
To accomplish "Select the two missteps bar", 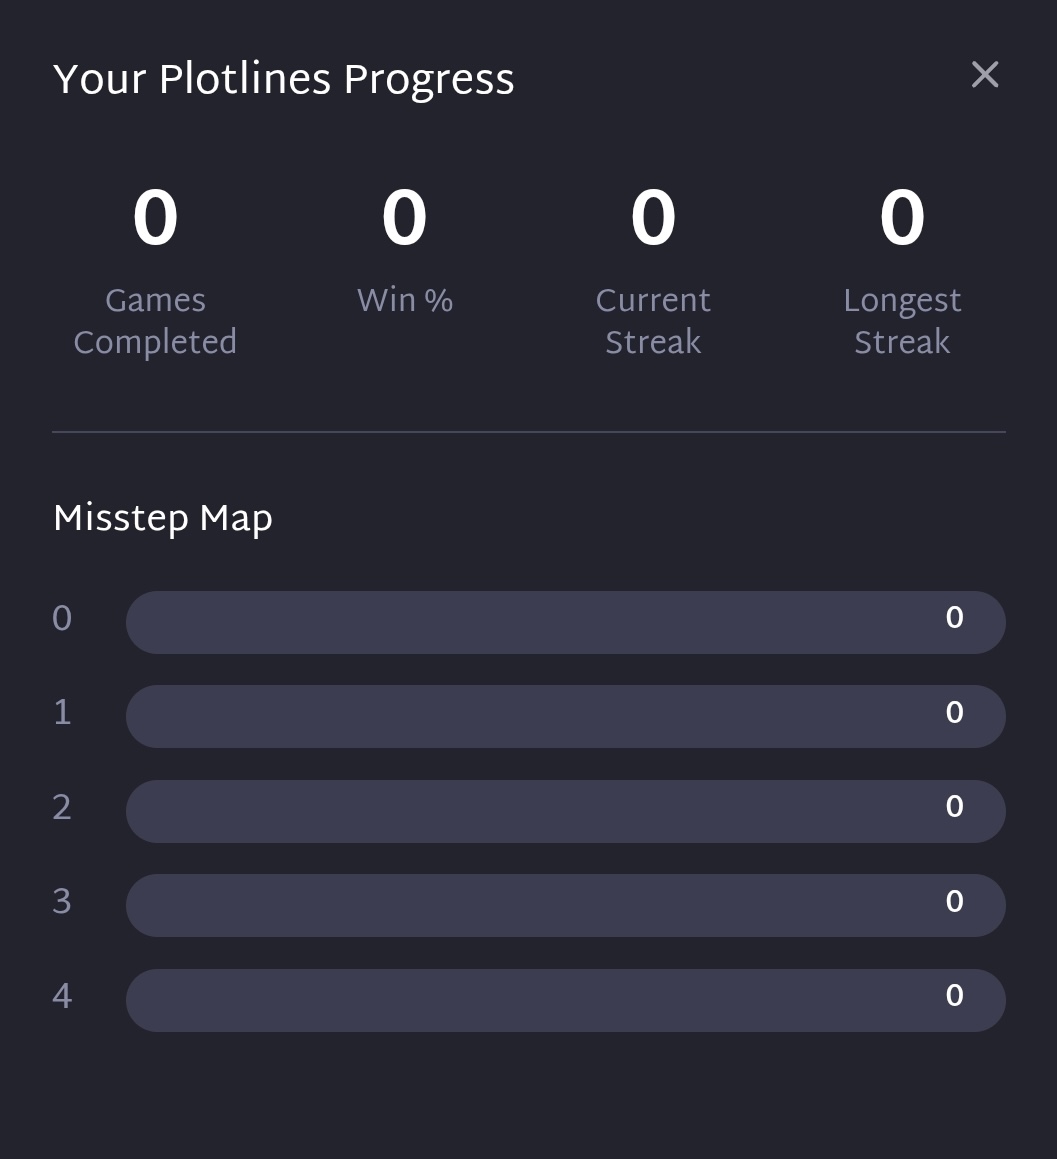I will tap(565, 811).
